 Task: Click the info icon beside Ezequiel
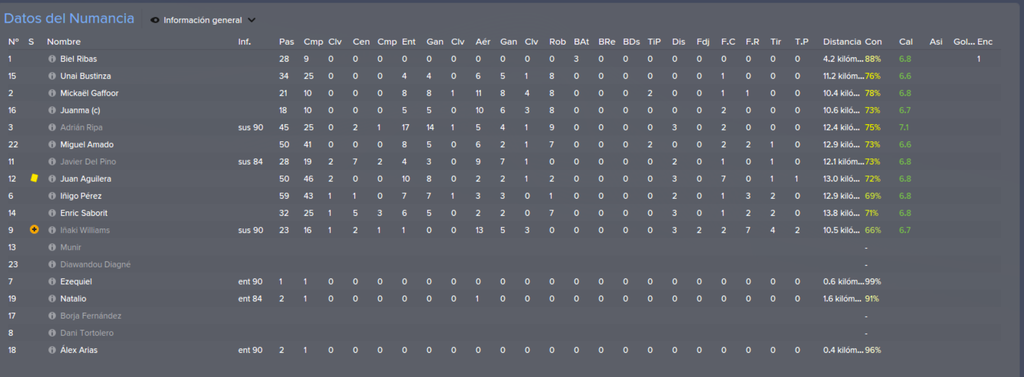[52, 282]
